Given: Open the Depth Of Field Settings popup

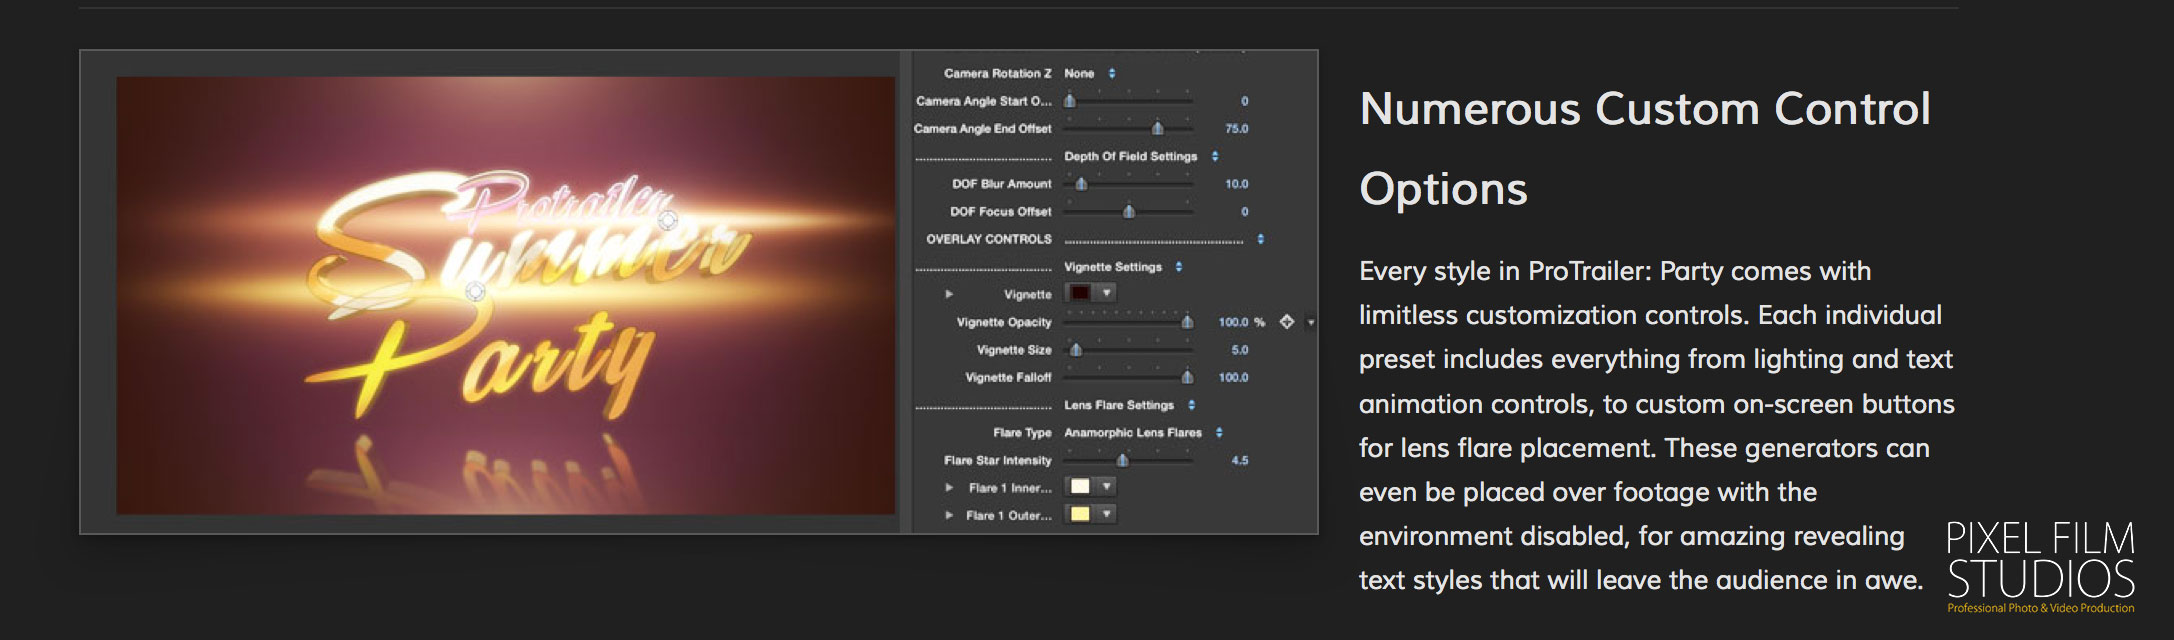Looking at the screenshot, I should [1140, 157].
